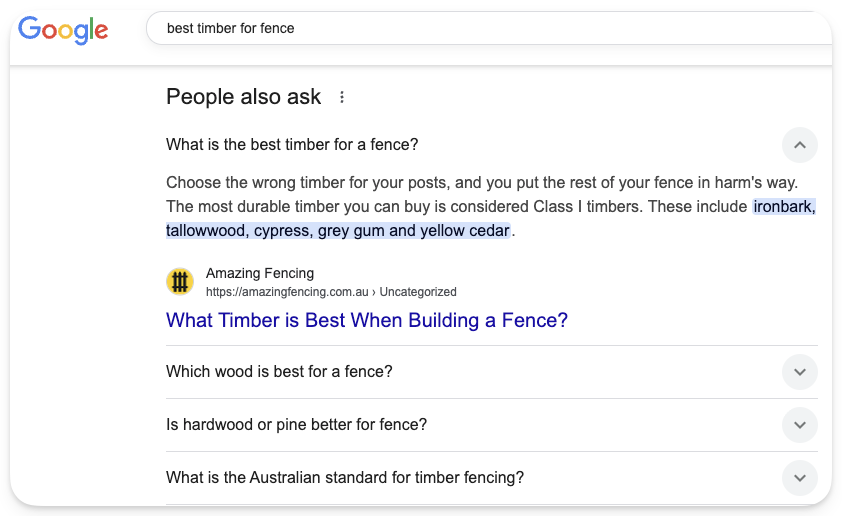Click the Amazing Fencing site favicon

coord(180,282)
